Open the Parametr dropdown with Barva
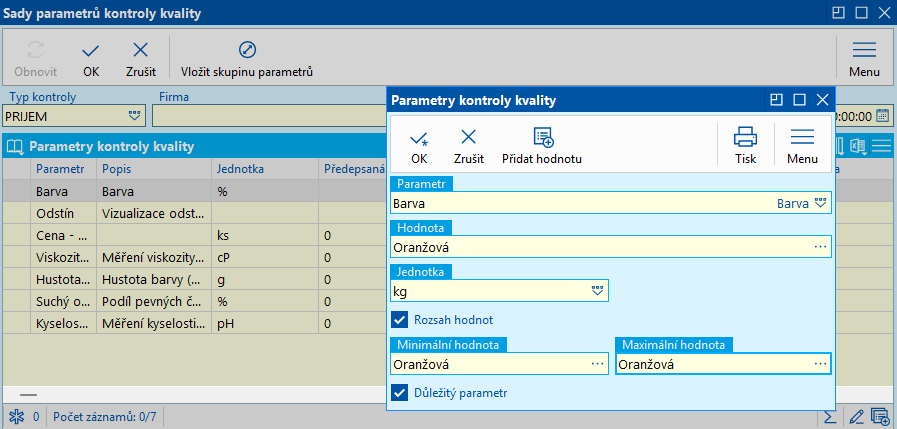The image size is (897, 429). pyautogui.click(x=821, y=203)
